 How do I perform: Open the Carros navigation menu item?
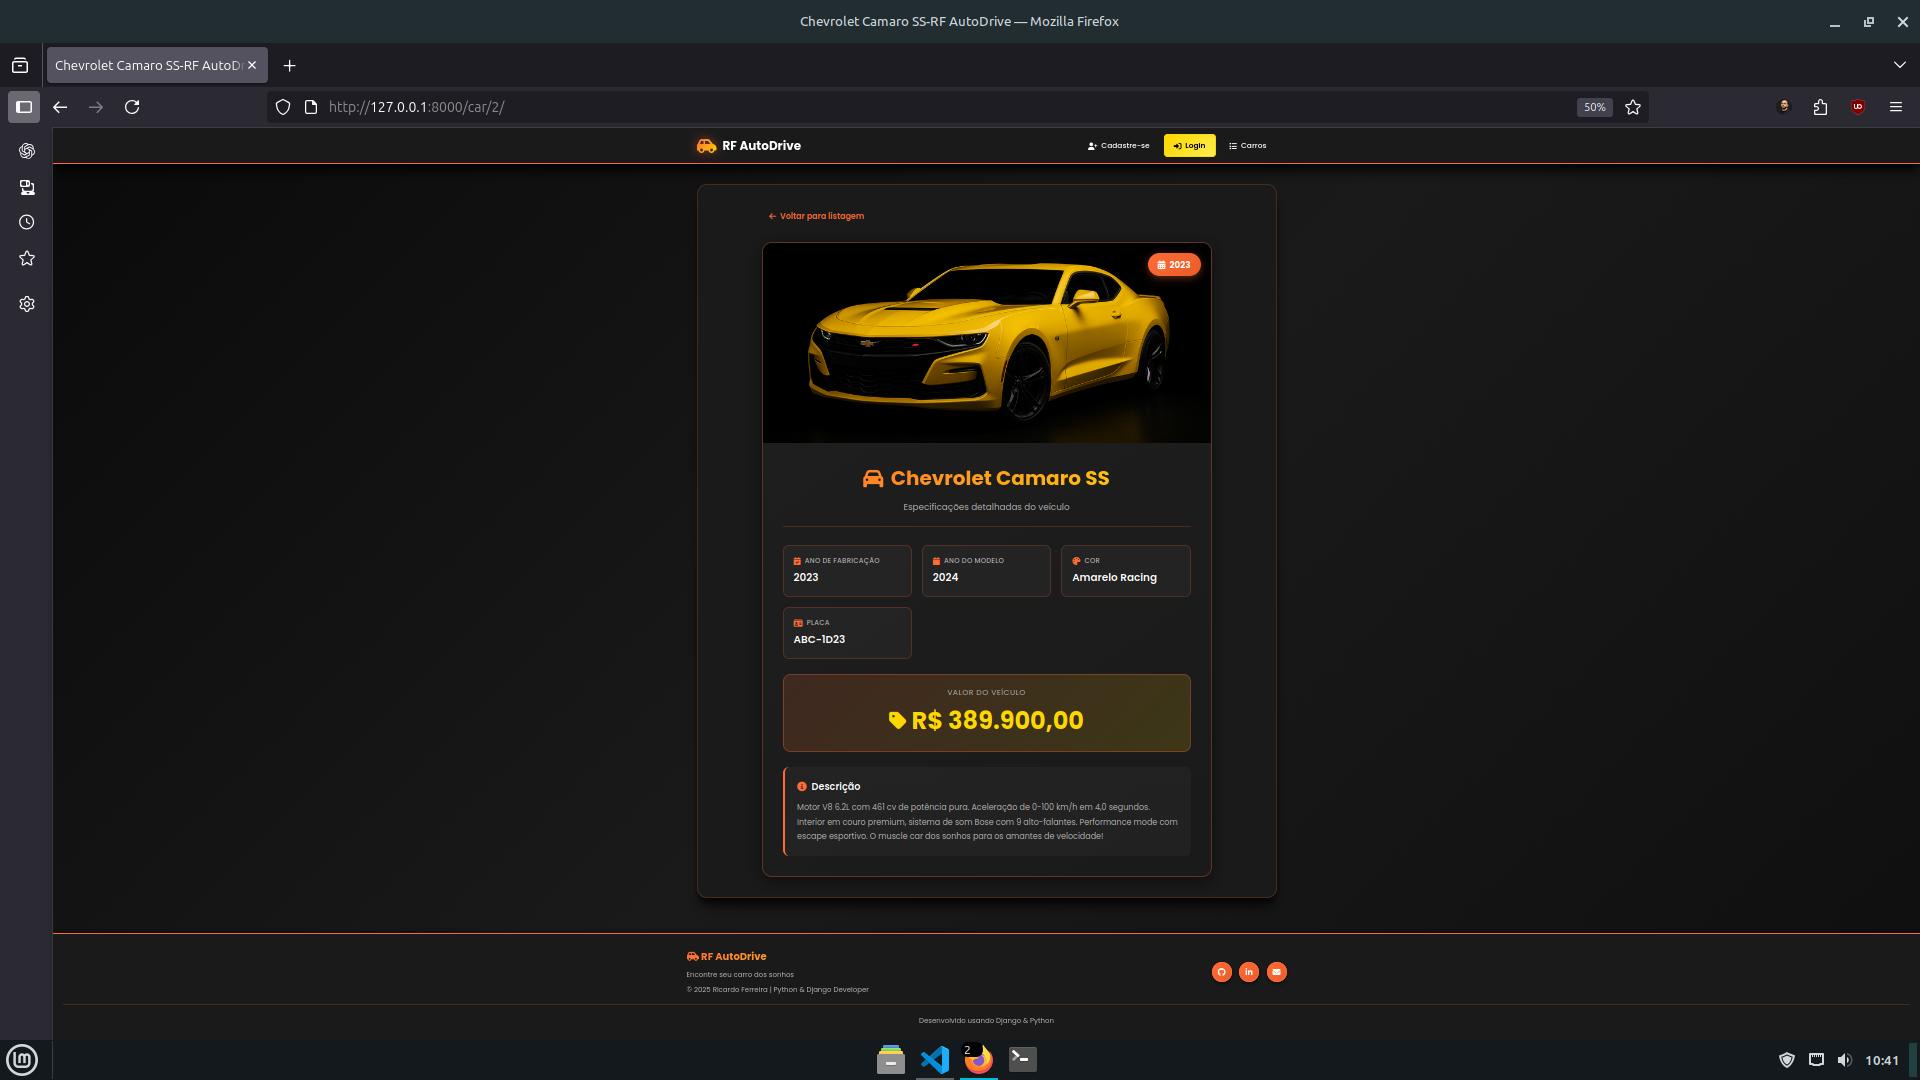click(1247, 146)
